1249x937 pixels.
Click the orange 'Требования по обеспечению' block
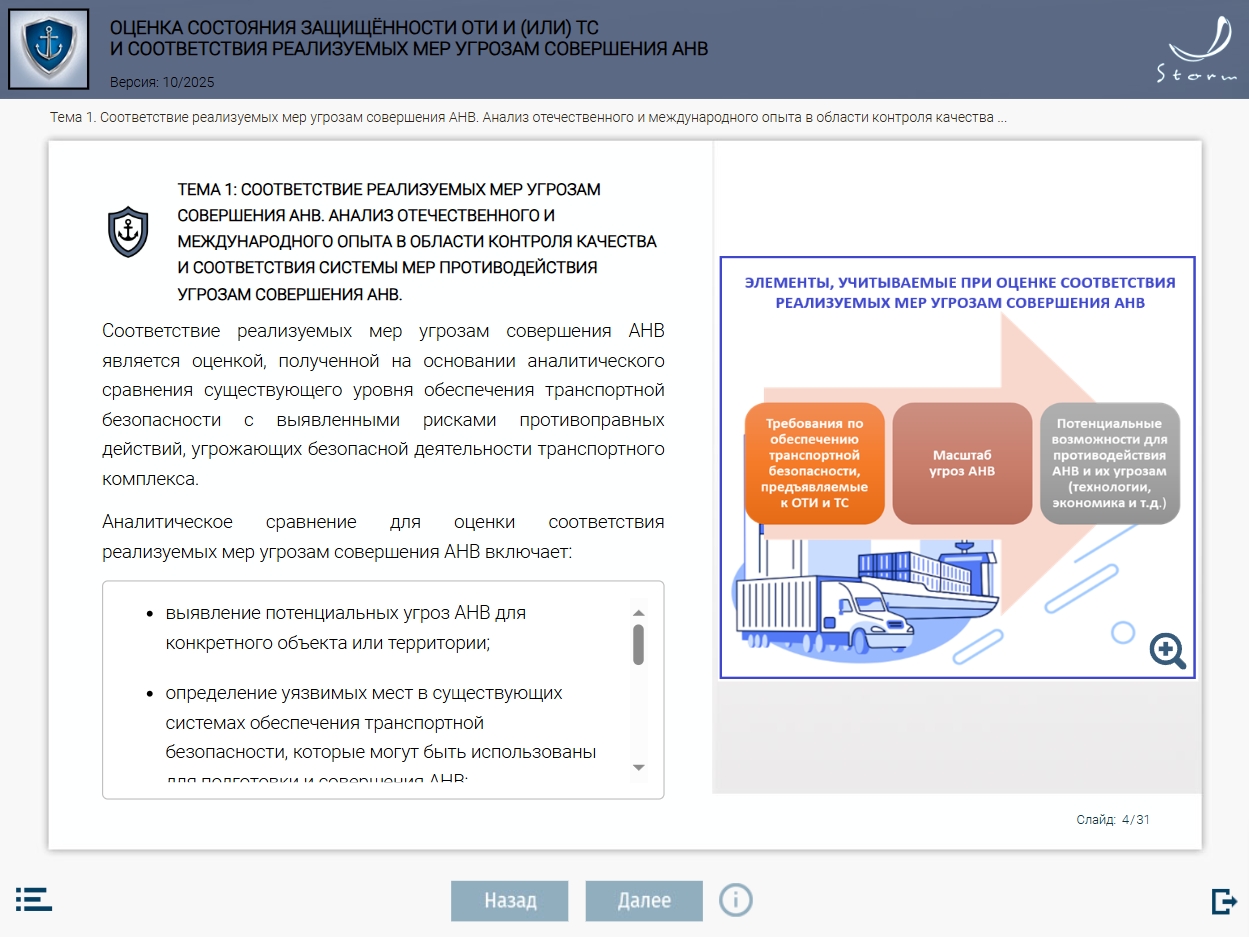point(814,463)
